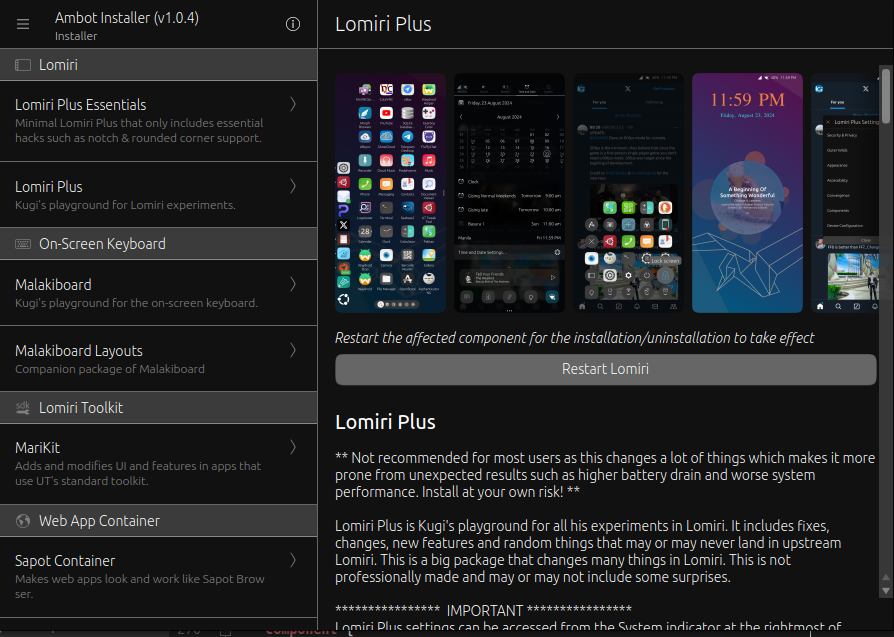Open the calendar indicator screenshot thumbnail
This screenshot has height=637, width=894.
tap(509, 193)
